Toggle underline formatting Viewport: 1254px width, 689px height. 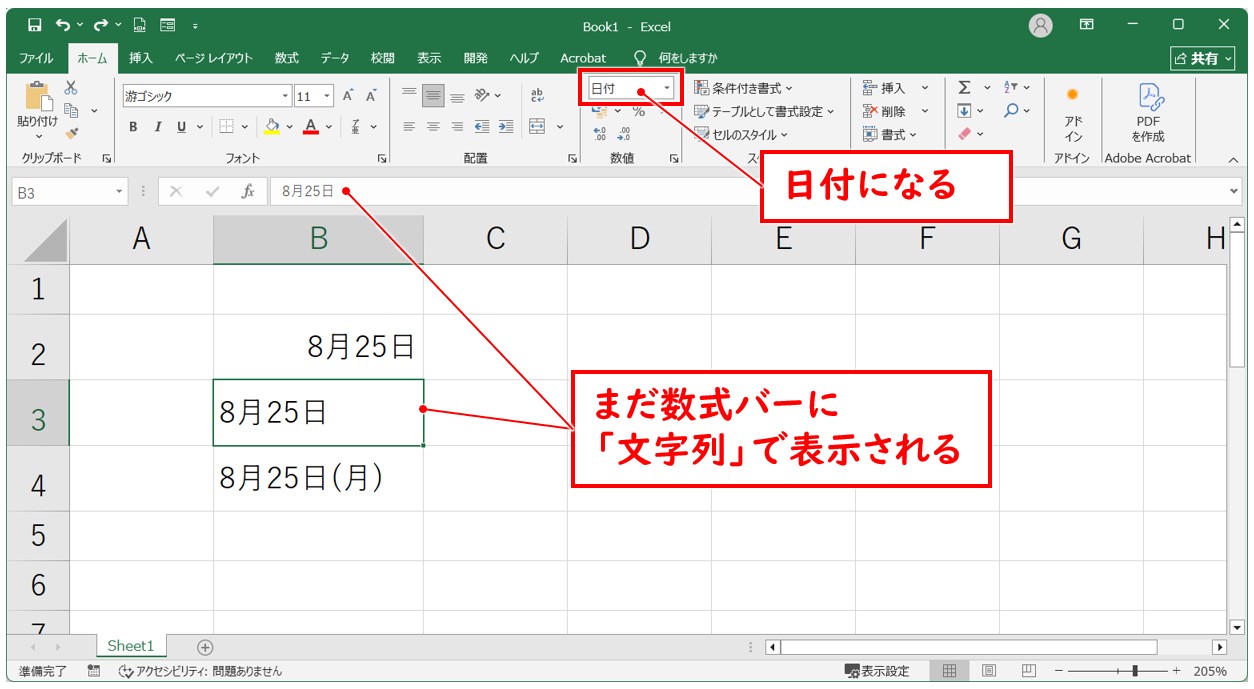click(x=181, y=127)
